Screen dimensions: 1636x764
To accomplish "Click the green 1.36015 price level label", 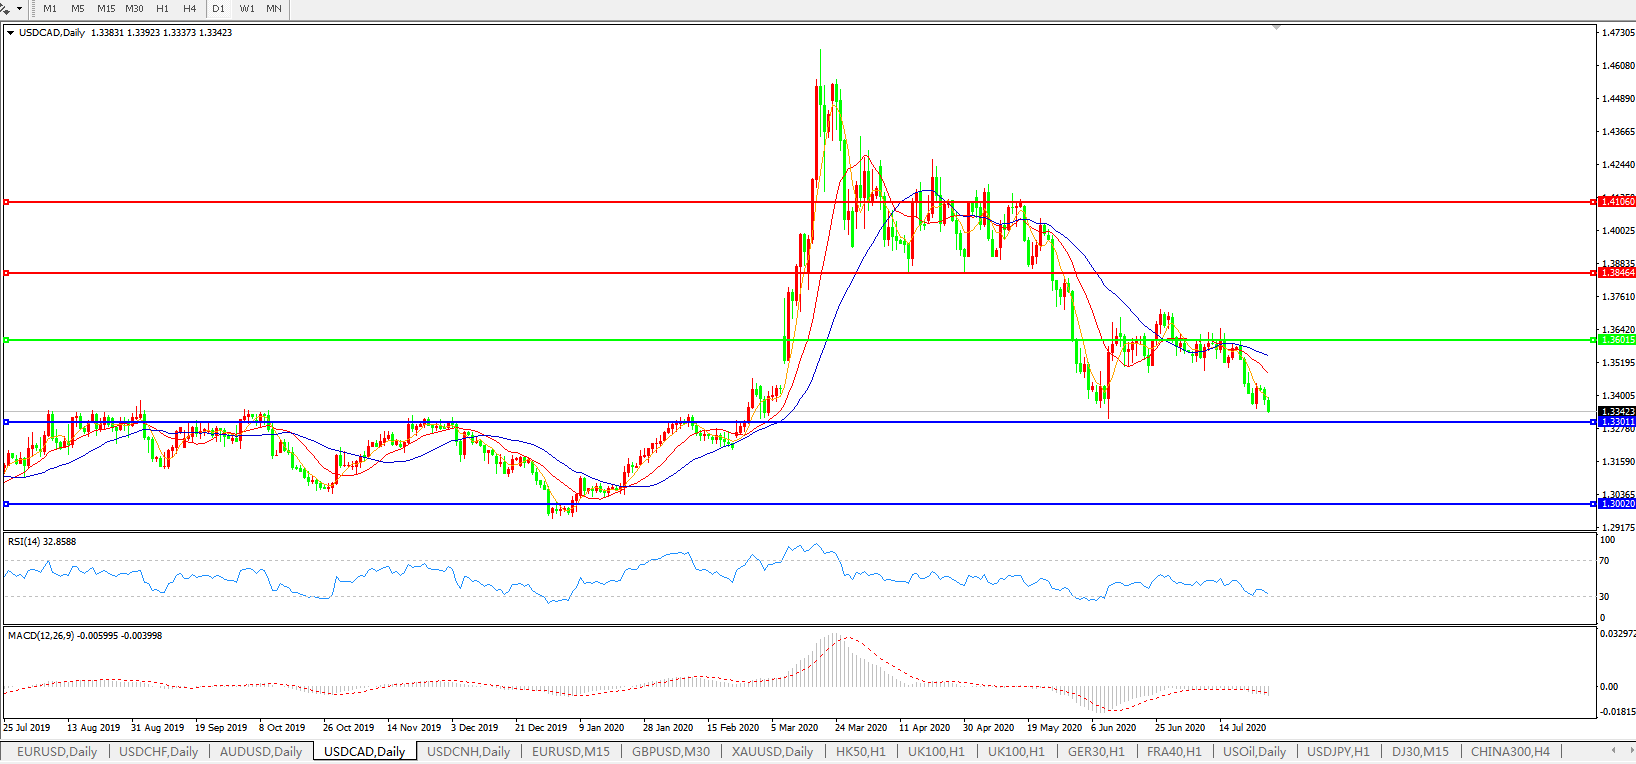I will (x=1616, y=340).
